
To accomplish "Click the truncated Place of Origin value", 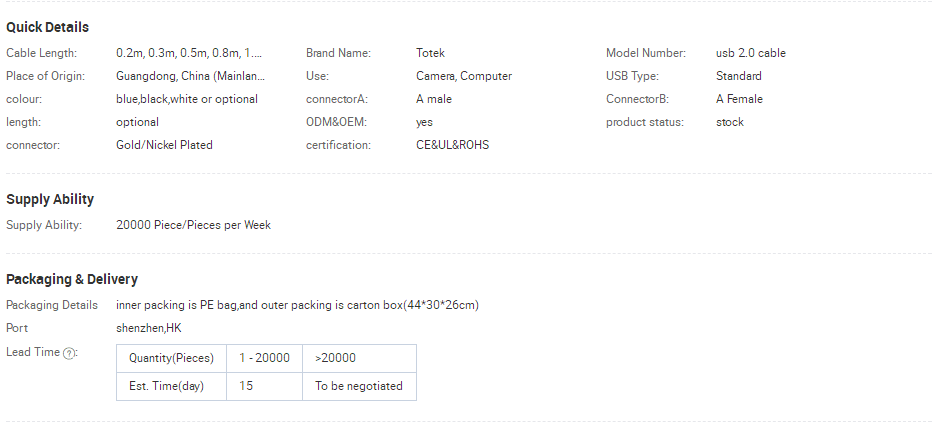I will [190, 76].
